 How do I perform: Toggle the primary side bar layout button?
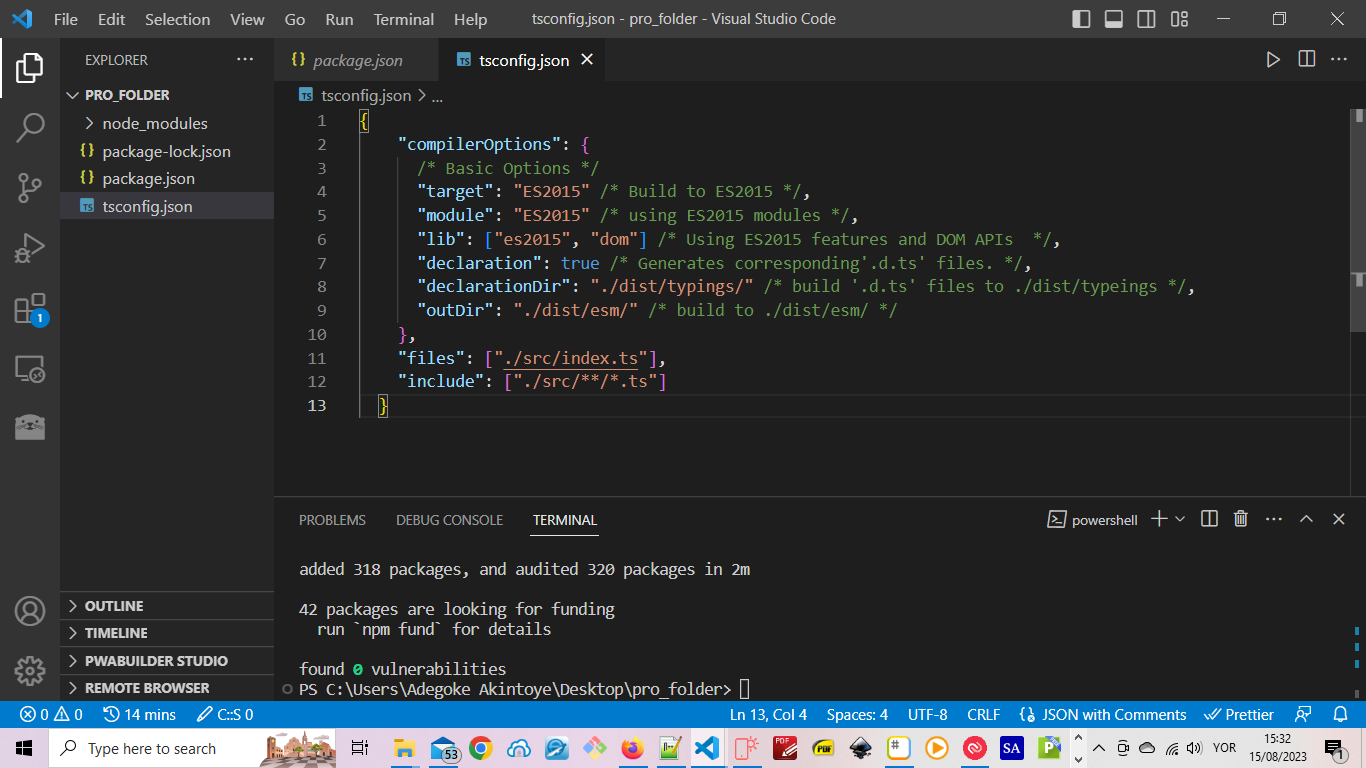(1081, 19)
